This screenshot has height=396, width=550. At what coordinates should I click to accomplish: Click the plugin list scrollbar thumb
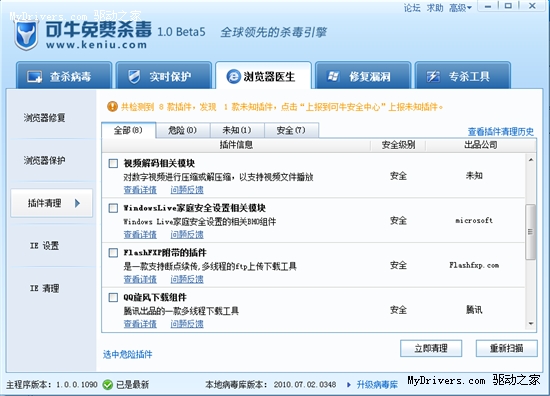tap(531, 232)
